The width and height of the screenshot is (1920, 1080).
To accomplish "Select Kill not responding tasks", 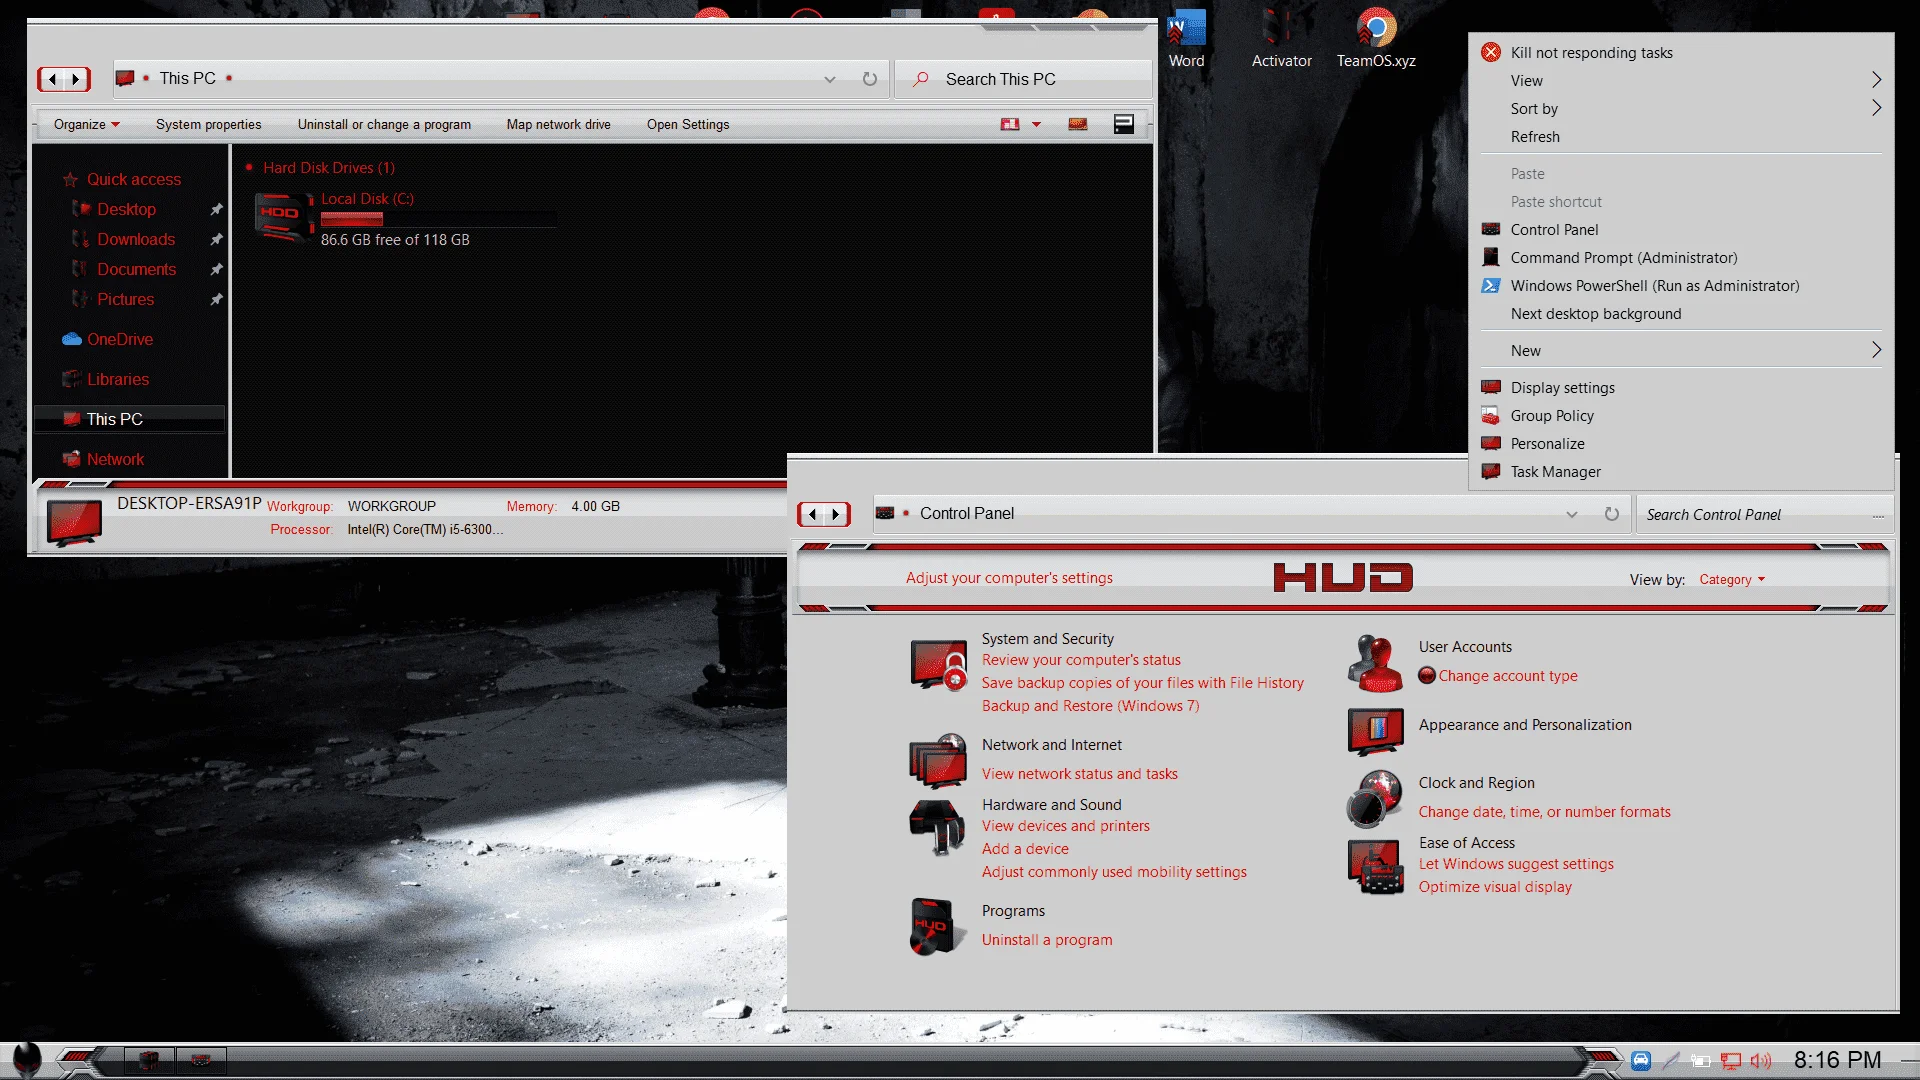I will pyautogui.click(x=1682, y=52).
